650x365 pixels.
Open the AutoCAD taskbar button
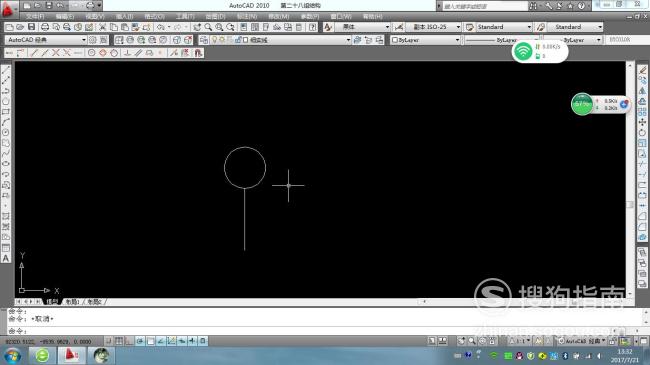click(x=71, y=355)
